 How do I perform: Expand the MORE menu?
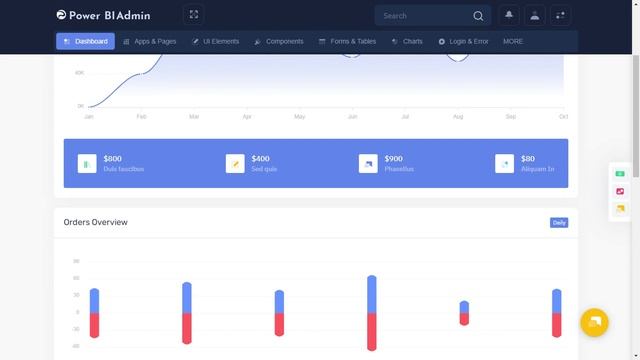click(513, 41)
